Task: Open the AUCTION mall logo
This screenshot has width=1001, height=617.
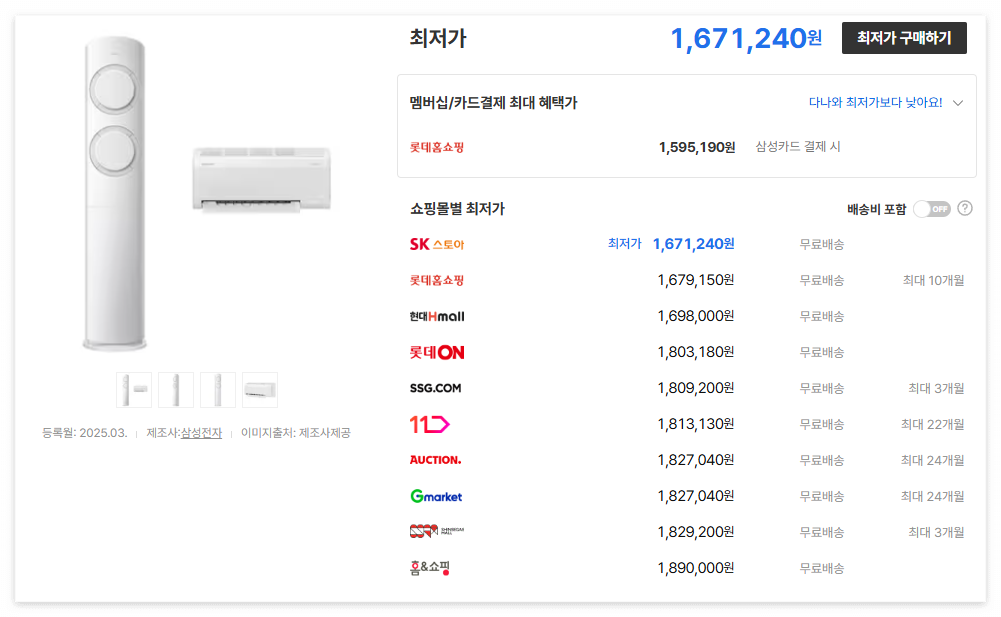Action: tap(436, 459)
